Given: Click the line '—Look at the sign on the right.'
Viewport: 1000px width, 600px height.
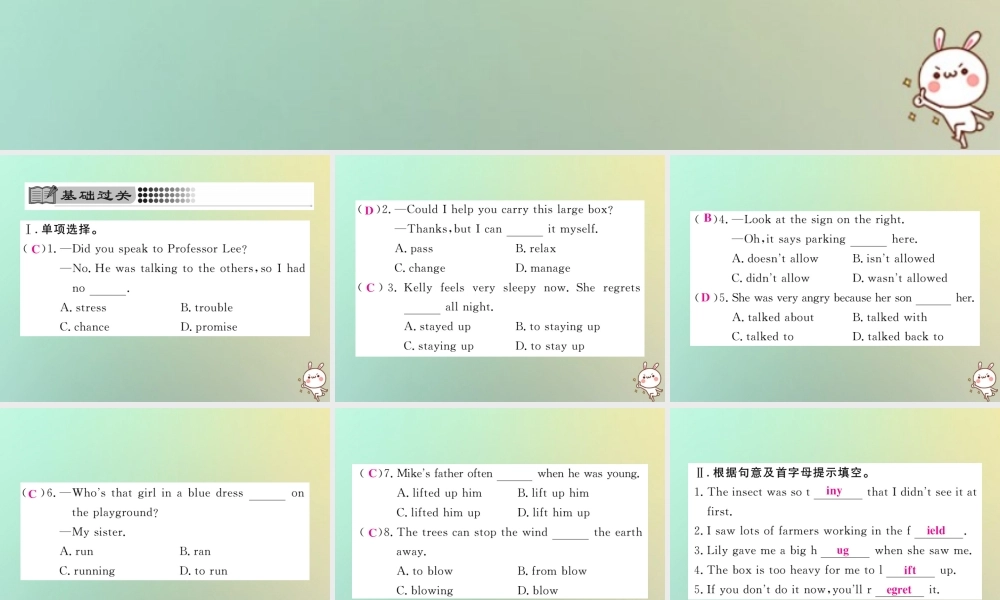Looking at the screenshot, I should (818, 220).
